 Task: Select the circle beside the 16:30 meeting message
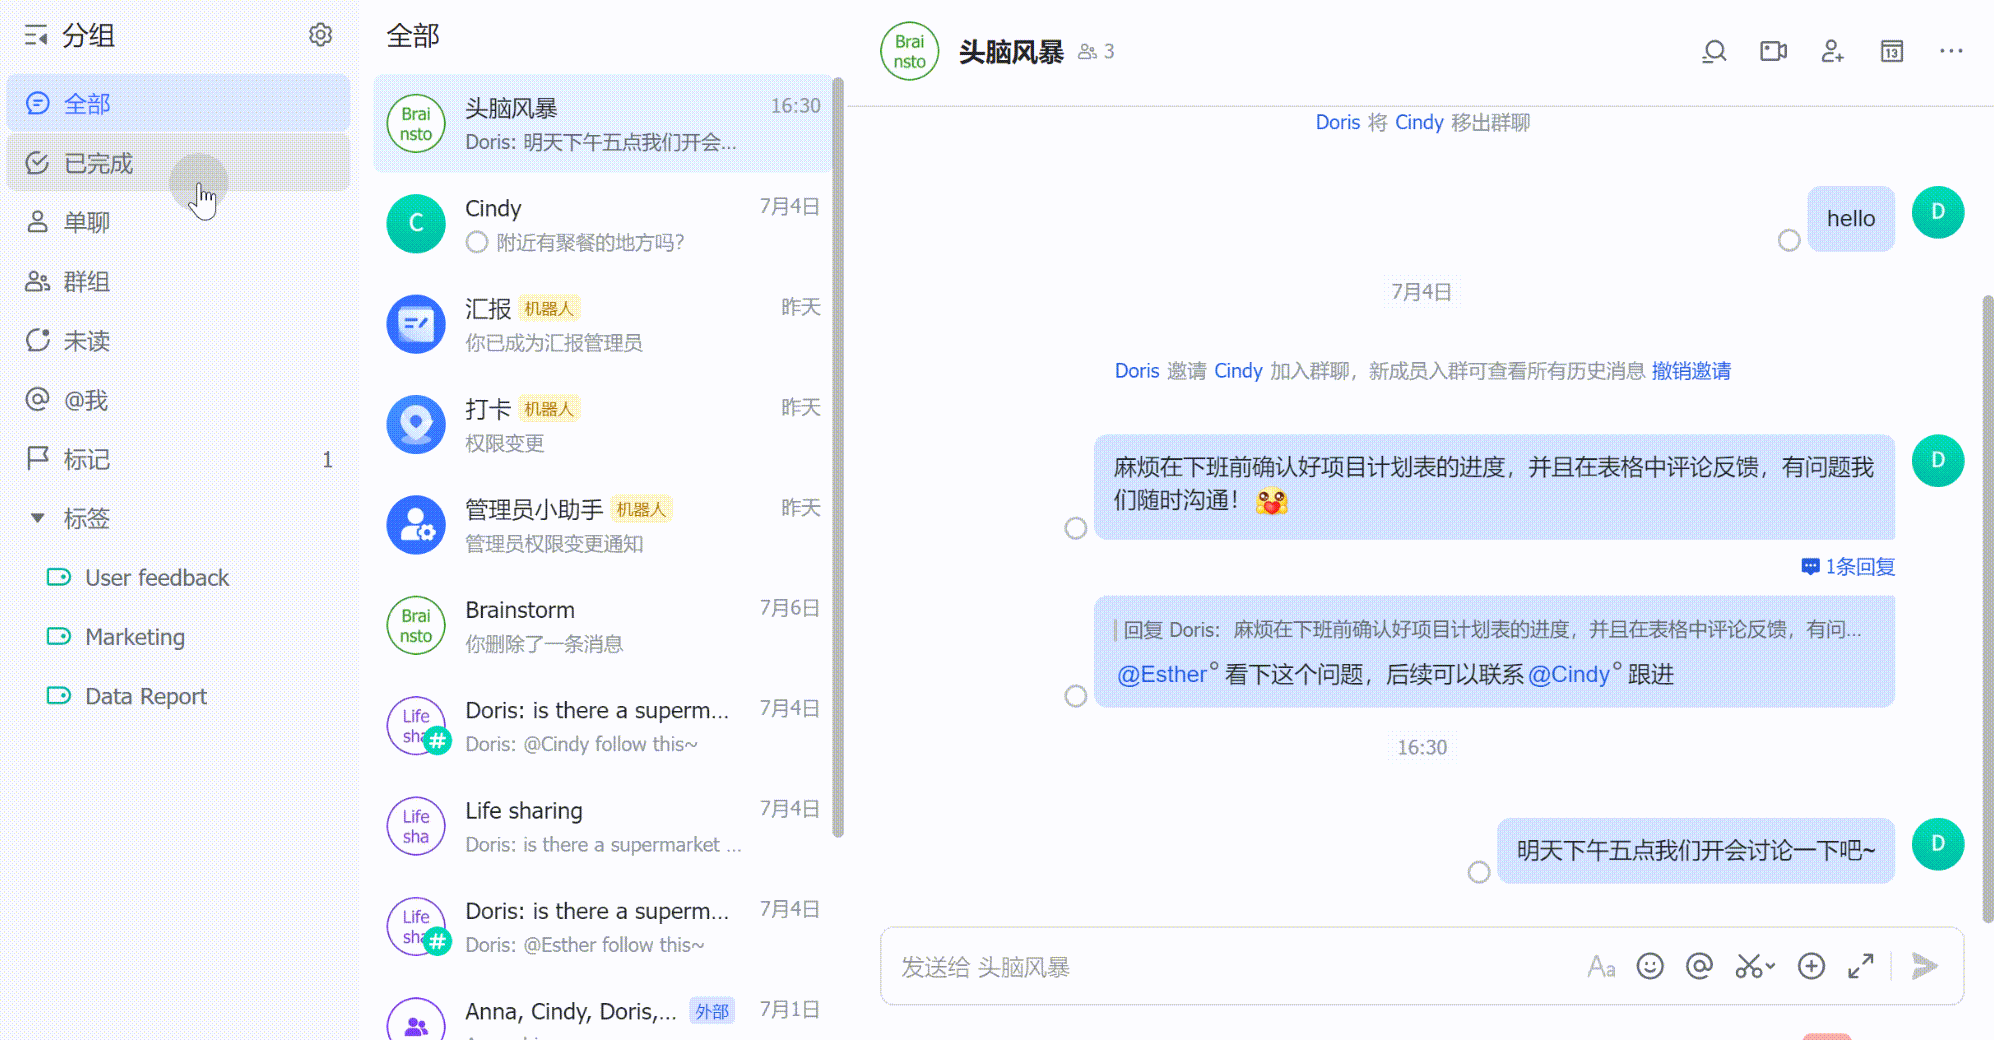tap(1478, 873)
